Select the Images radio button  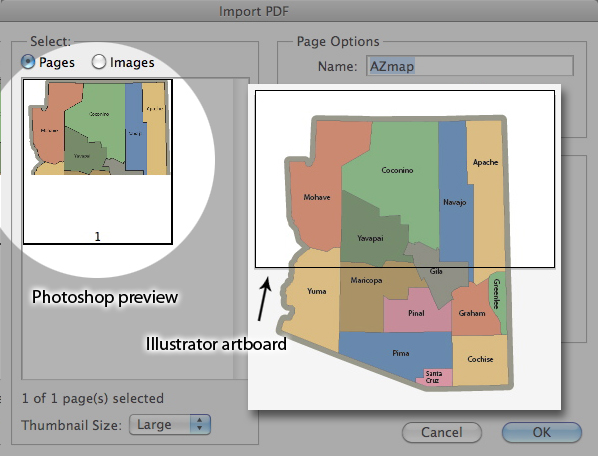tap(99, 62)
